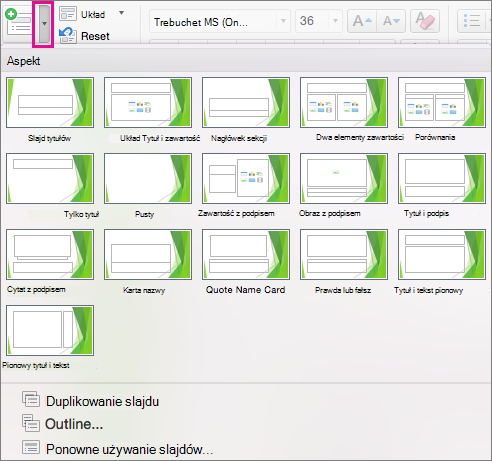Select the Cytat z podpisem layout
The height and width of the screenshot is (461, 492).
[50, 255]
